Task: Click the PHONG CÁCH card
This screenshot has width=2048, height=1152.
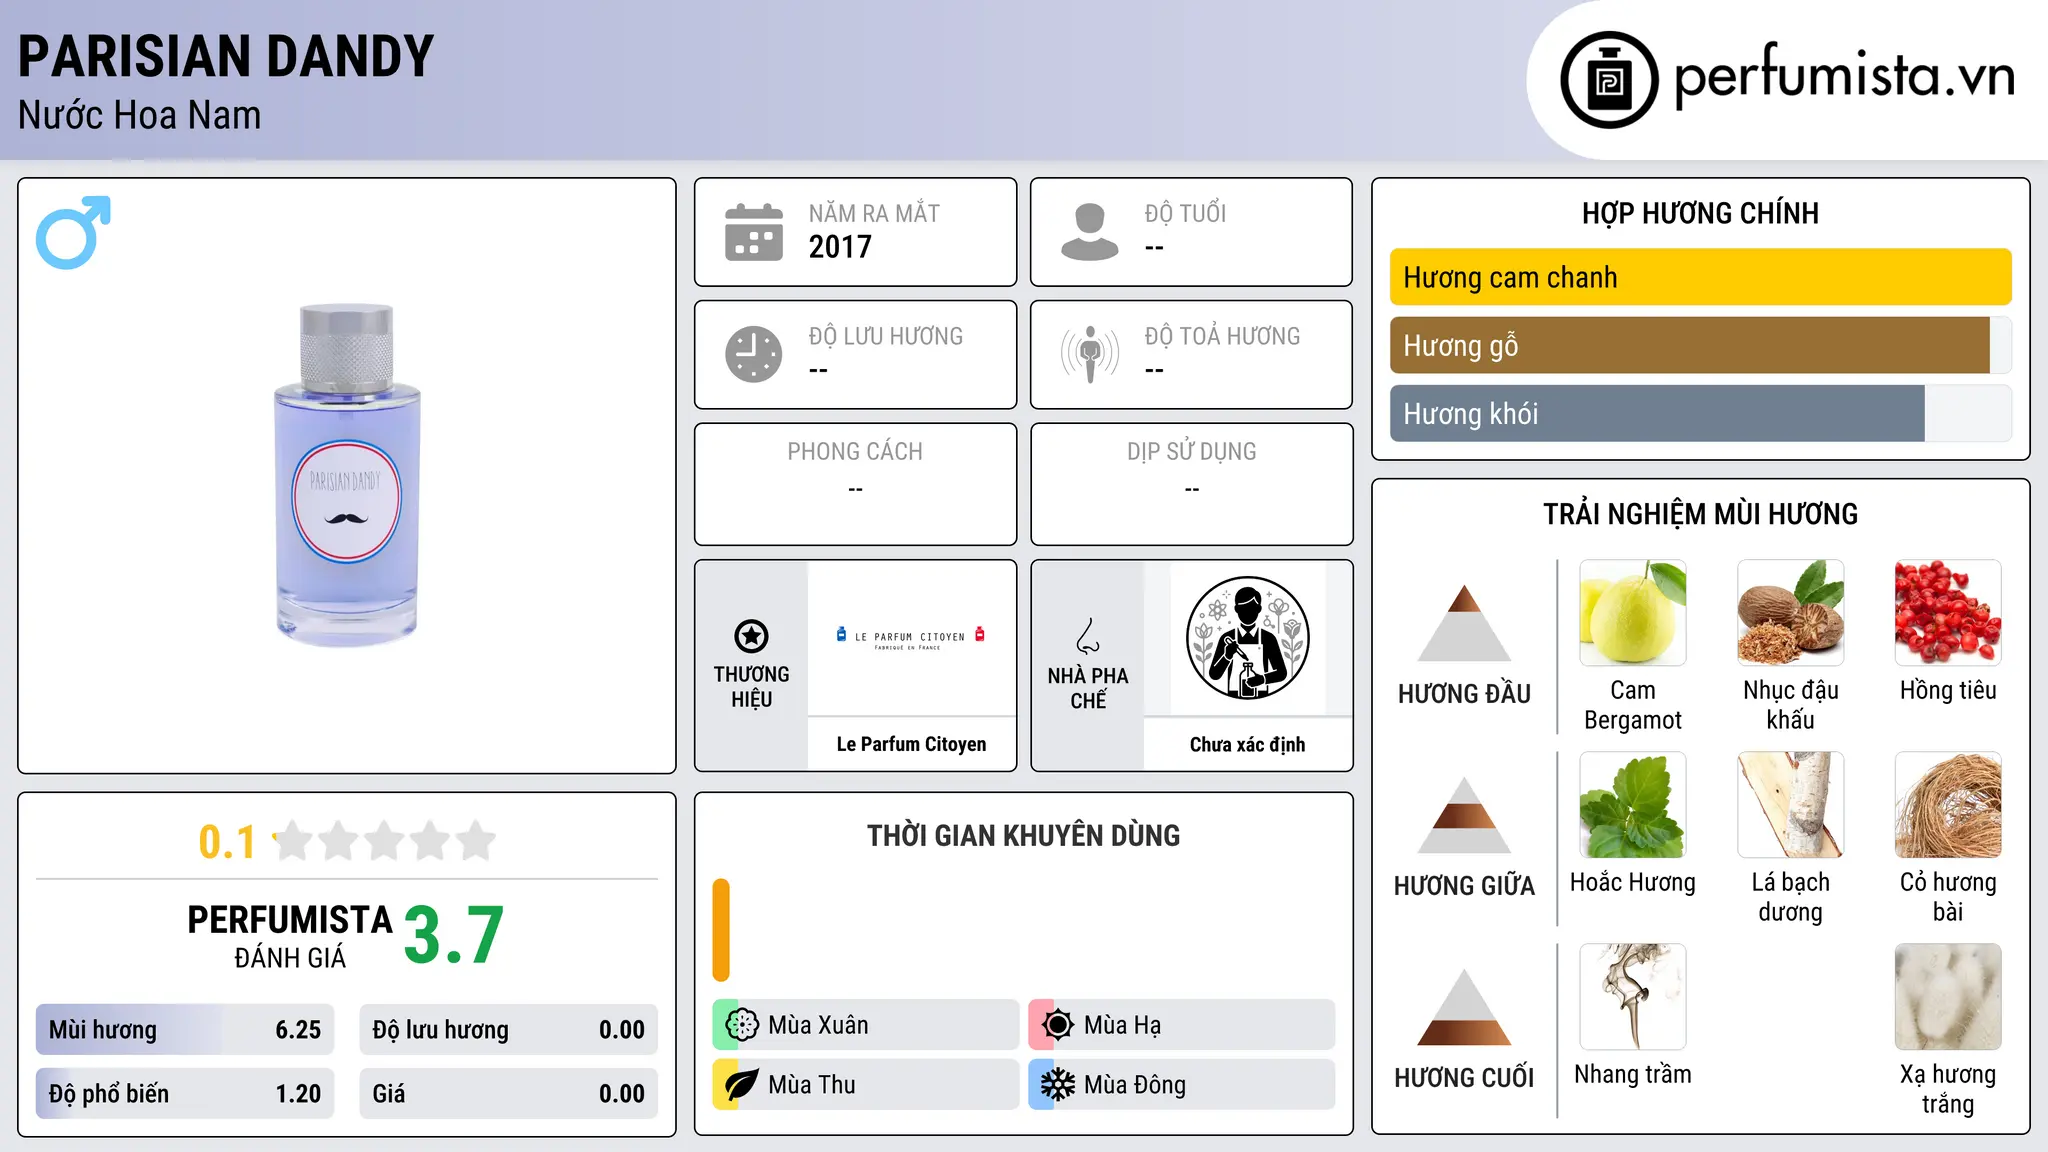Action: (855, 484)
